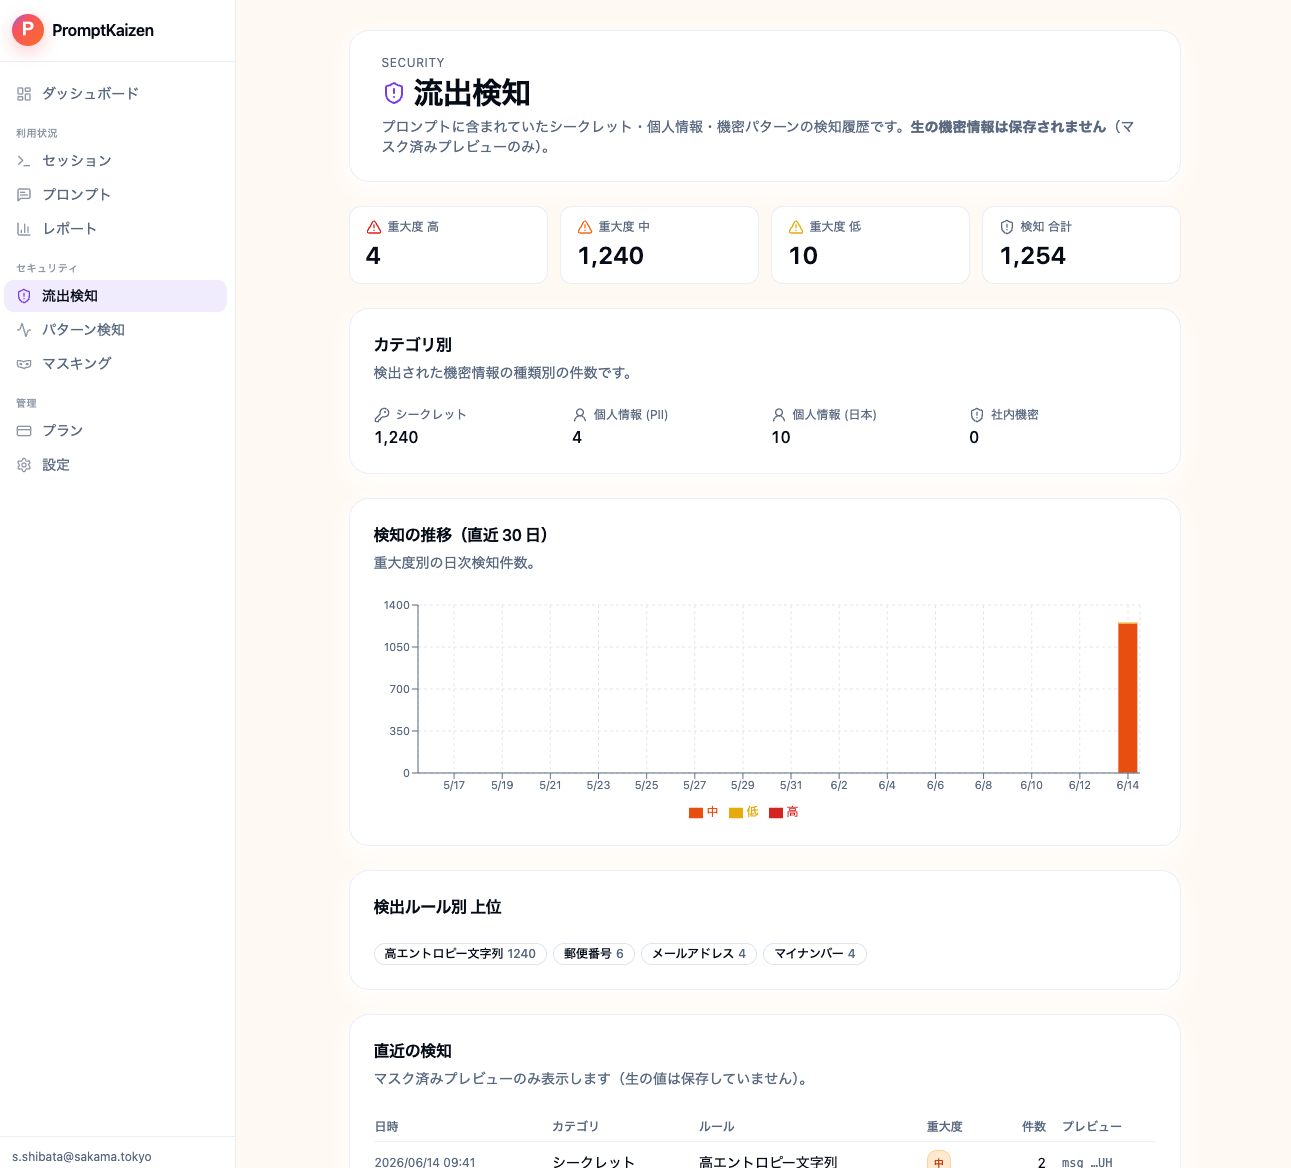Click the orange warning icon on 重大度 中 card
This screenshot has height=1168, width=1291.
[x=585, y=227]
